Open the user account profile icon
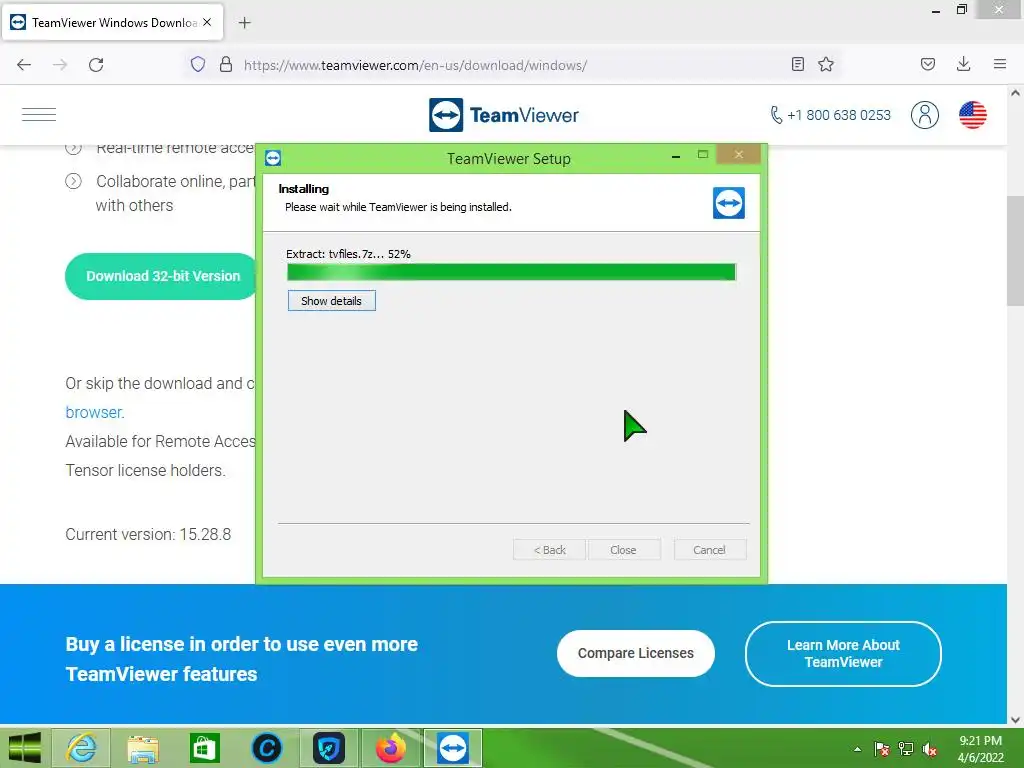The image size is (1024, 768). 925,115
